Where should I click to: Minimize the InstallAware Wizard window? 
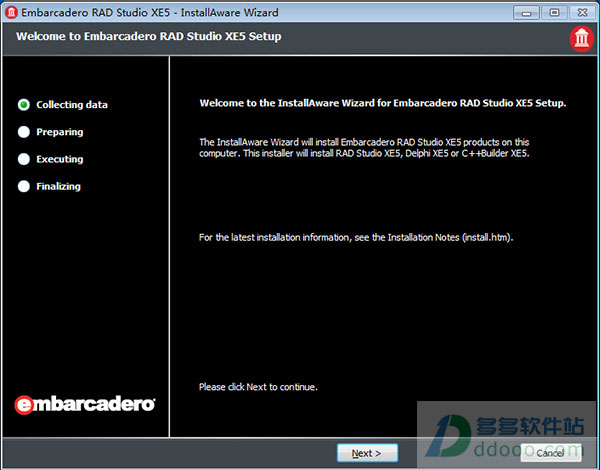click(526, 13)
